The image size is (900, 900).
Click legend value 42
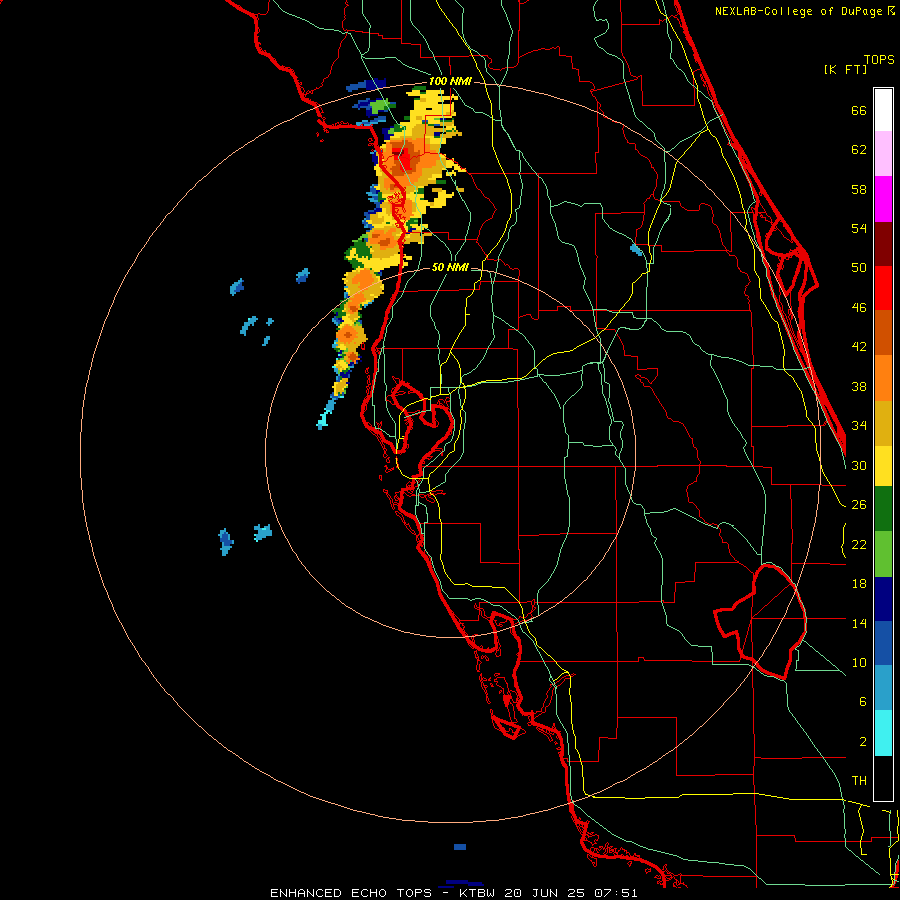[859, 347]
